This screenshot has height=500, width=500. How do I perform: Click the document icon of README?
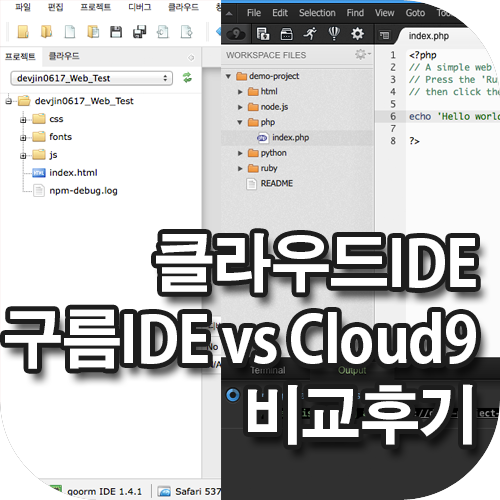pyautogui.click(x=251, y=184)
